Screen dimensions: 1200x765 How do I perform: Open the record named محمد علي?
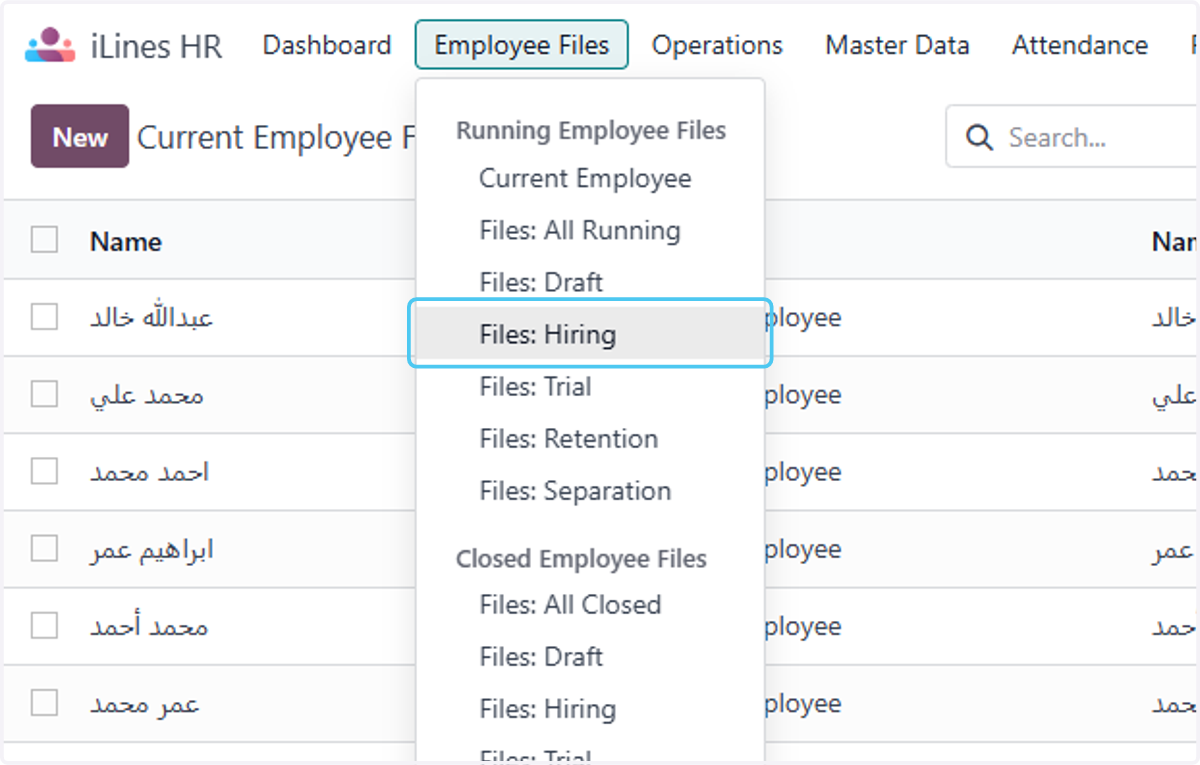(147, 395)
